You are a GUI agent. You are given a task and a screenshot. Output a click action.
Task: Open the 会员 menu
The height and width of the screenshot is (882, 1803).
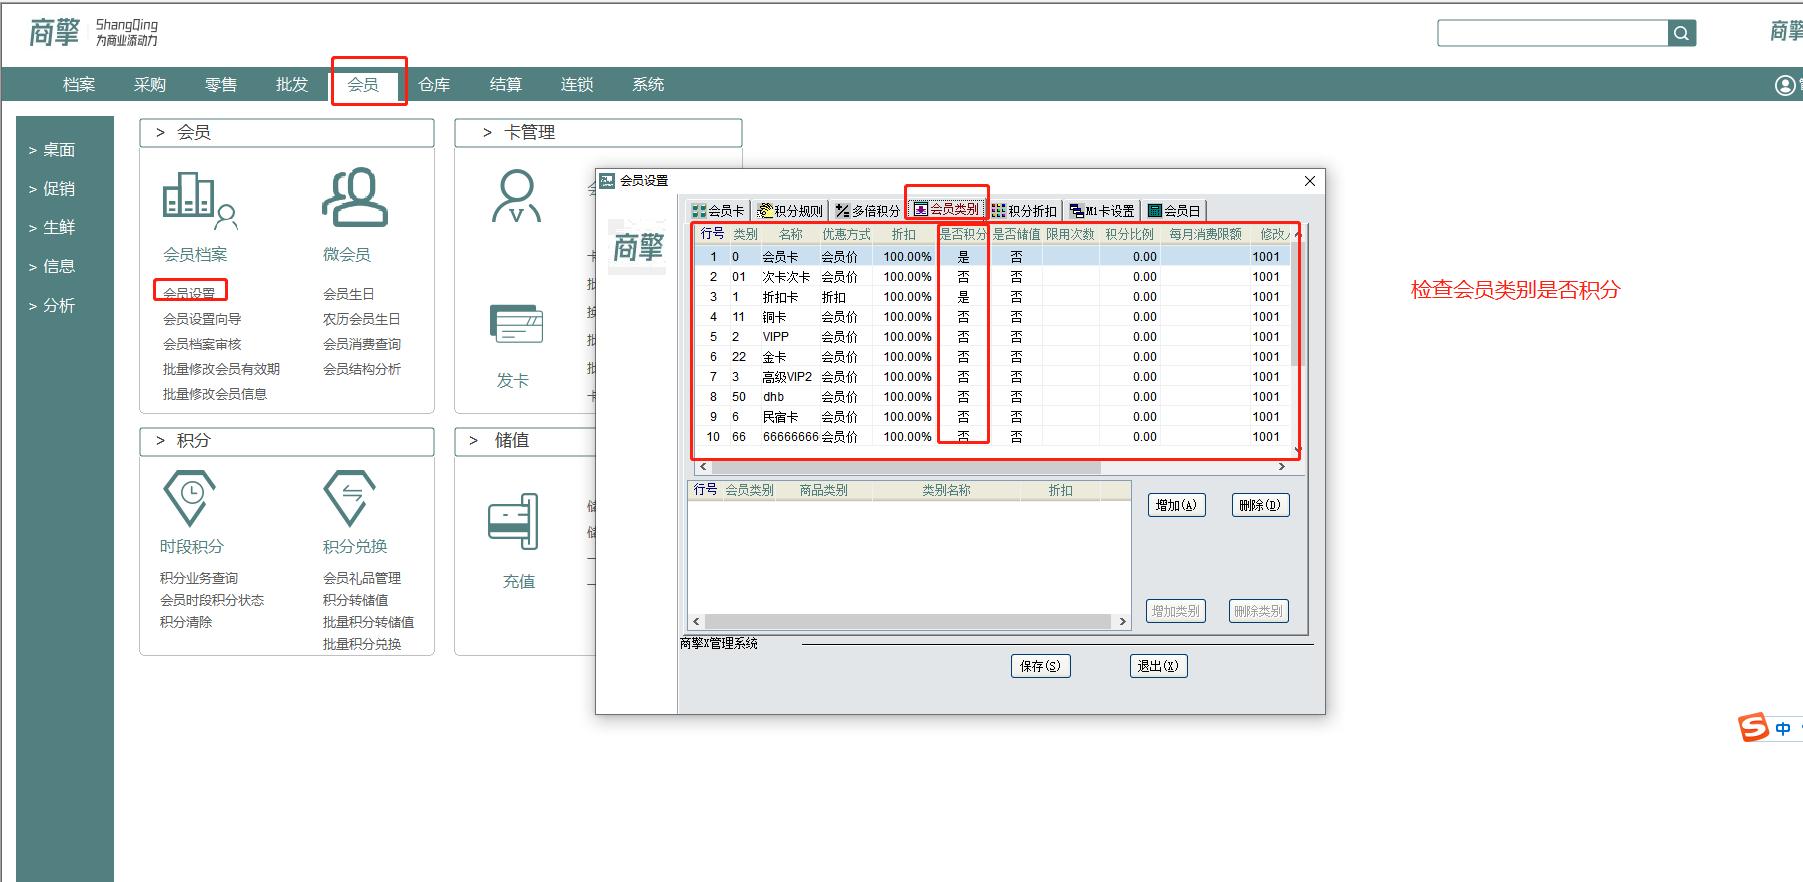click(363, 85)
